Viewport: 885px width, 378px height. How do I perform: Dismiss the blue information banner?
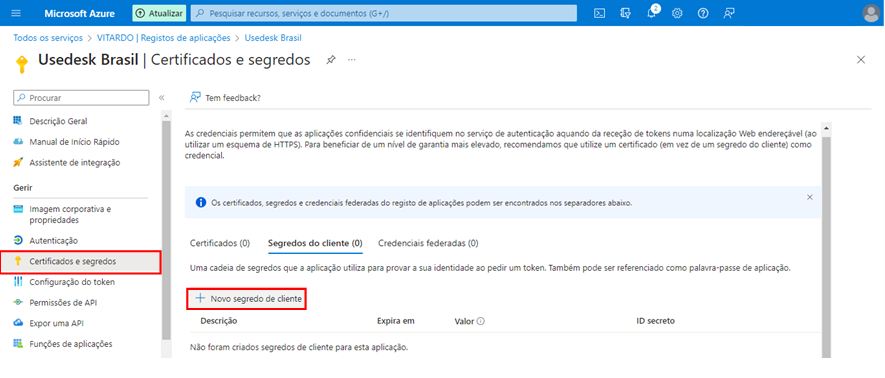tap(809, 197)
